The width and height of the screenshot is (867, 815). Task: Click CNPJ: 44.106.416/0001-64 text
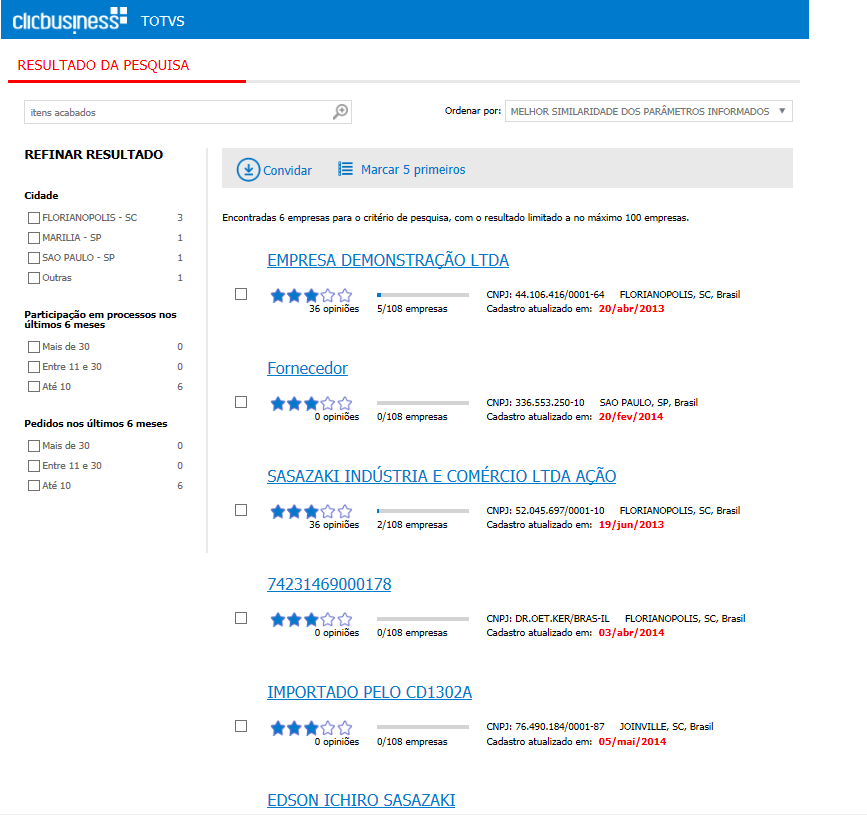click(545, 295)
